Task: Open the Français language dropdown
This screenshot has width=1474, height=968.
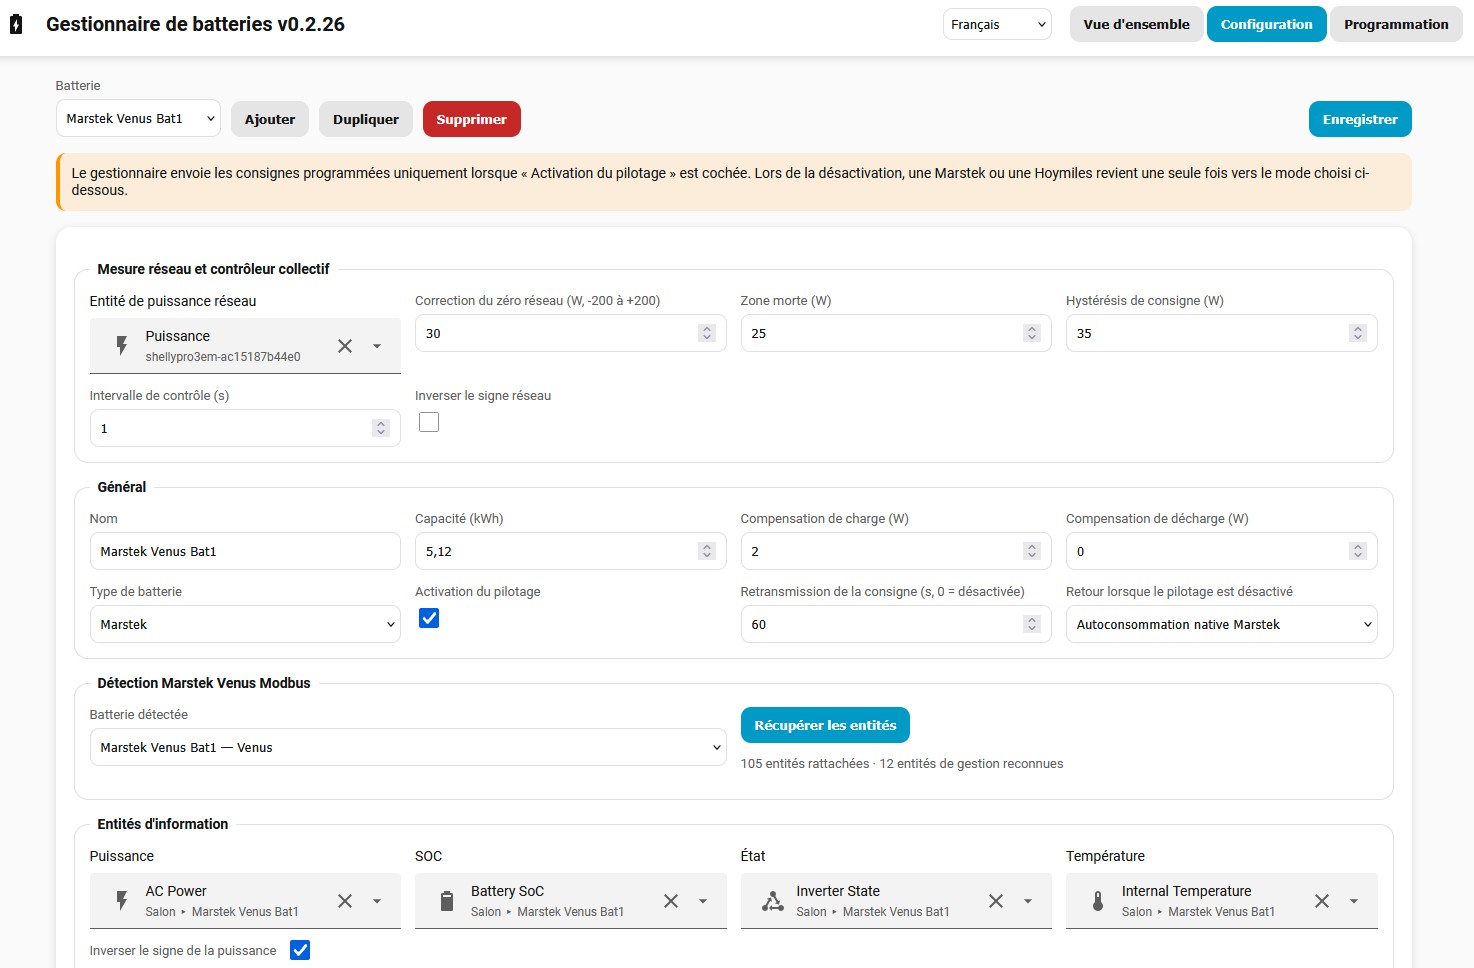Action: 997,24
